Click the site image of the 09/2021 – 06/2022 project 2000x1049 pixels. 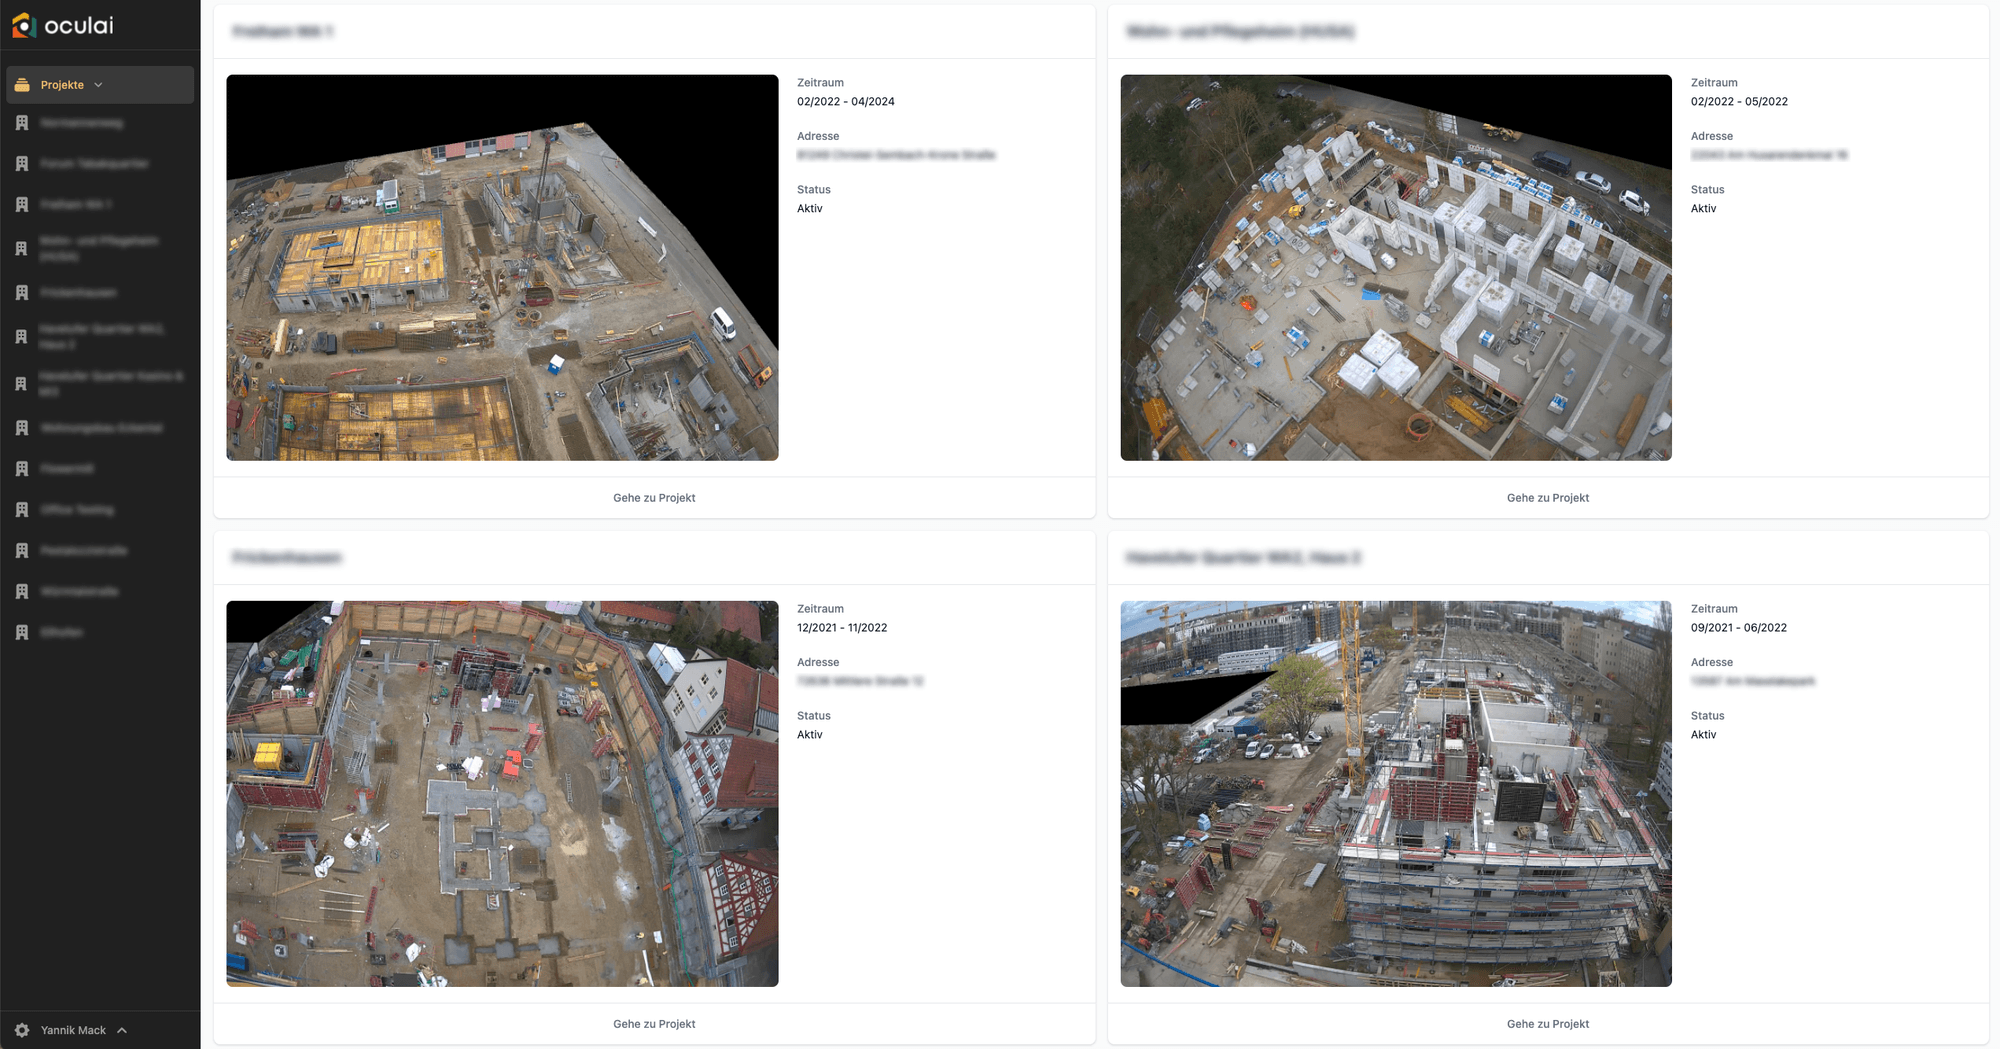pos(1396,794)
